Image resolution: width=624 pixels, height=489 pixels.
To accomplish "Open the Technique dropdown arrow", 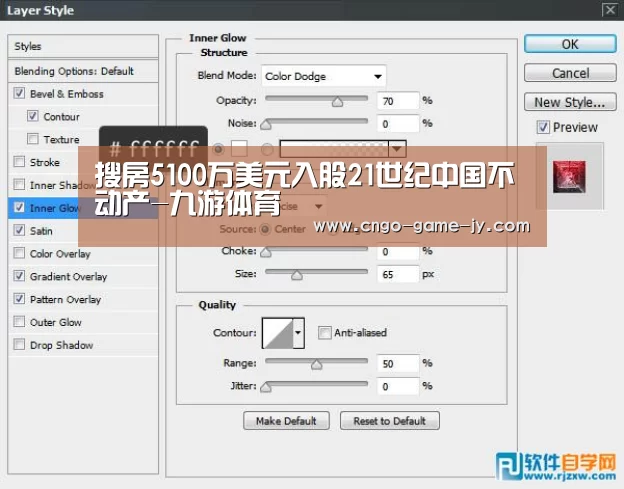I will (x=318, y=206).
